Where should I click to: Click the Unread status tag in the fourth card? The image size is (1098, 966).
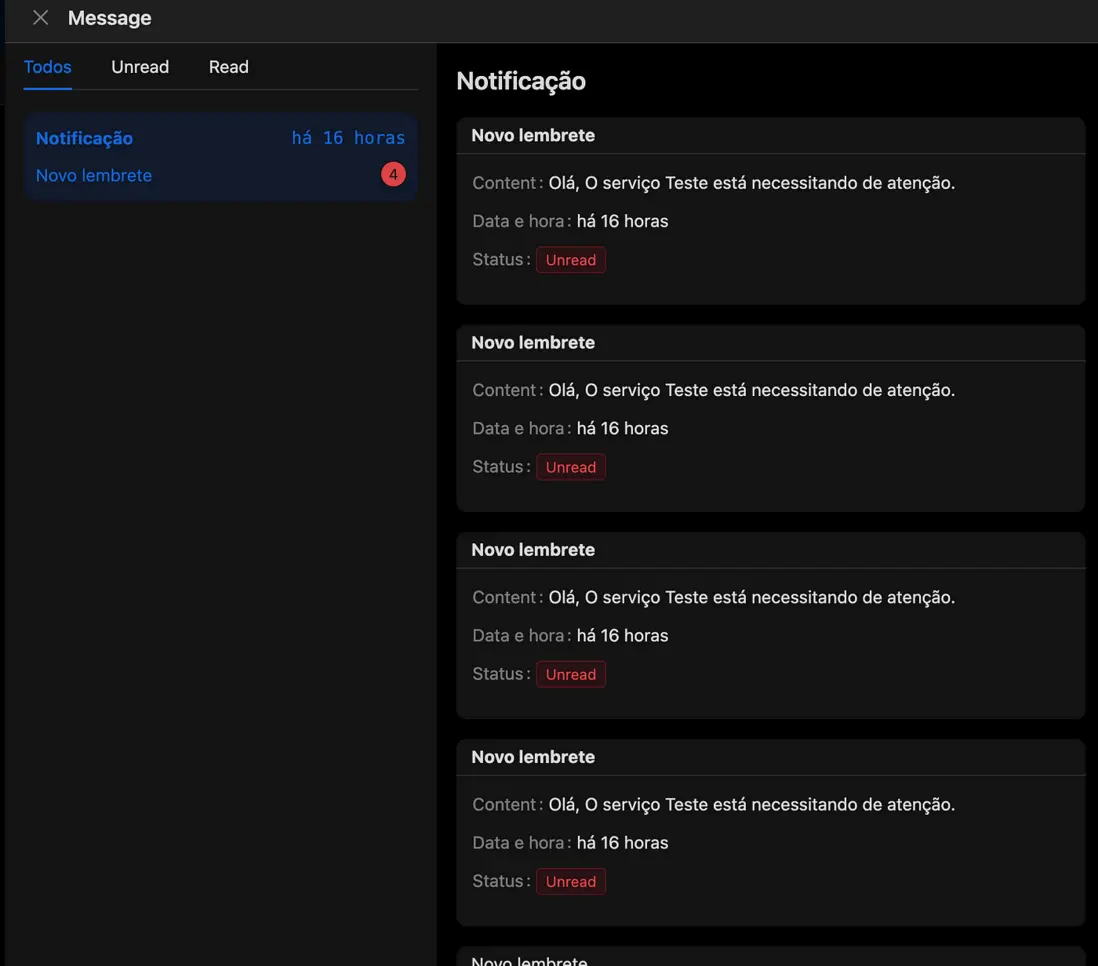(571, 881)
